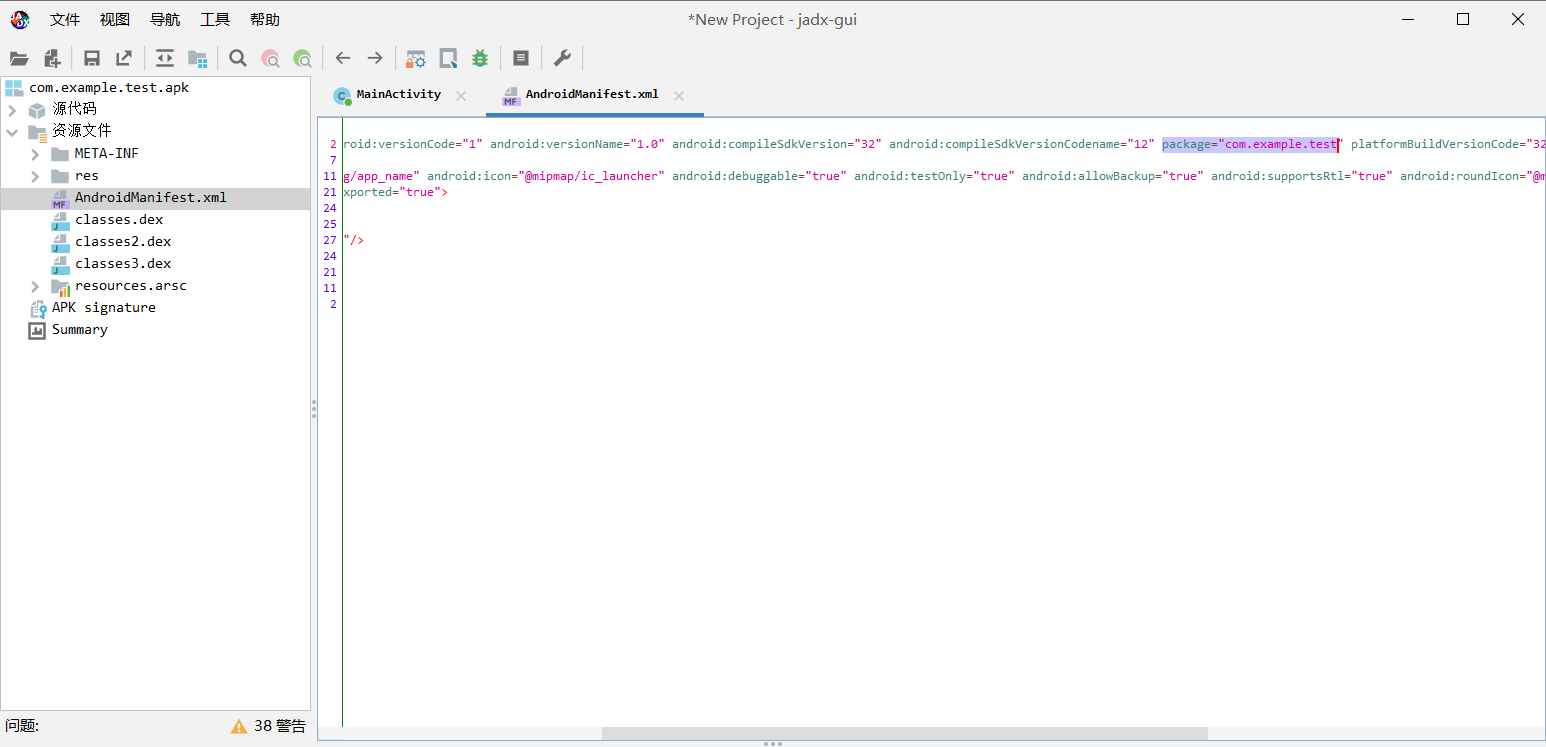1546x747 pixels.
Task: Click android:testOnly="true" attribute
Action: click(x=934, y=176)
